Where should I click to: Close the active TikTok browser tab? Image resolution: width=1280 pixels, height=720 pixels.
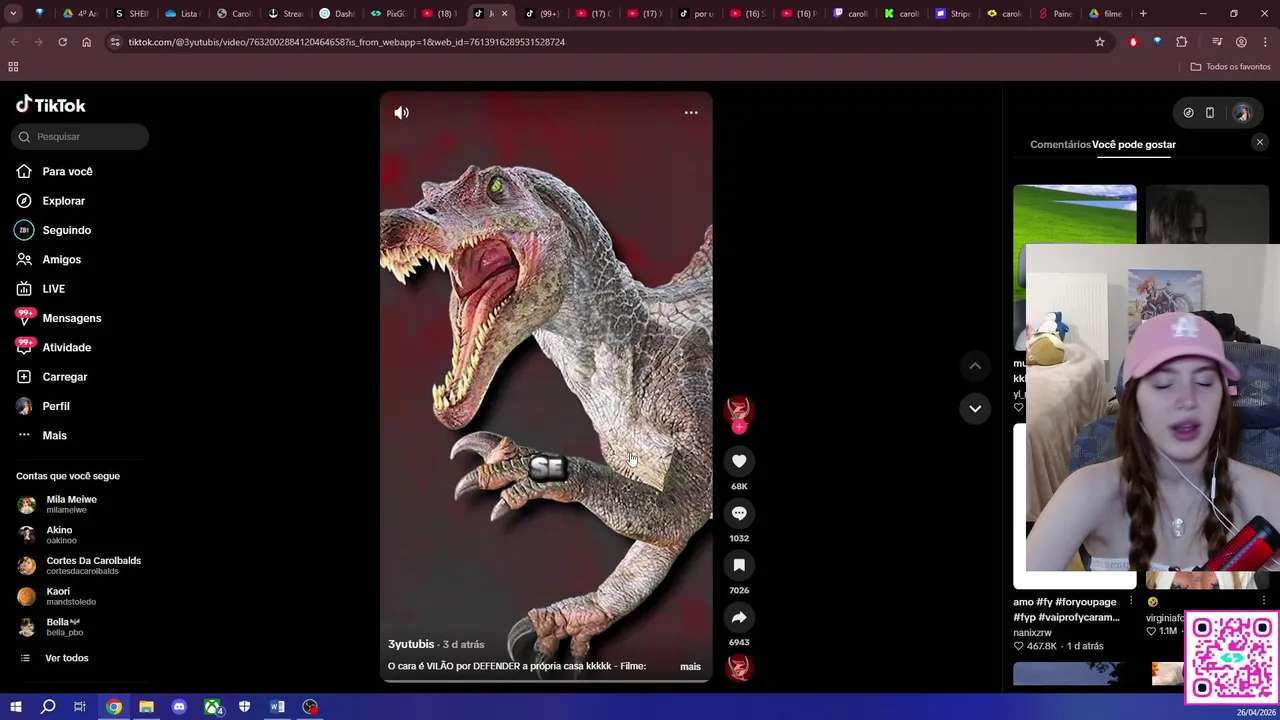[504, 14]
